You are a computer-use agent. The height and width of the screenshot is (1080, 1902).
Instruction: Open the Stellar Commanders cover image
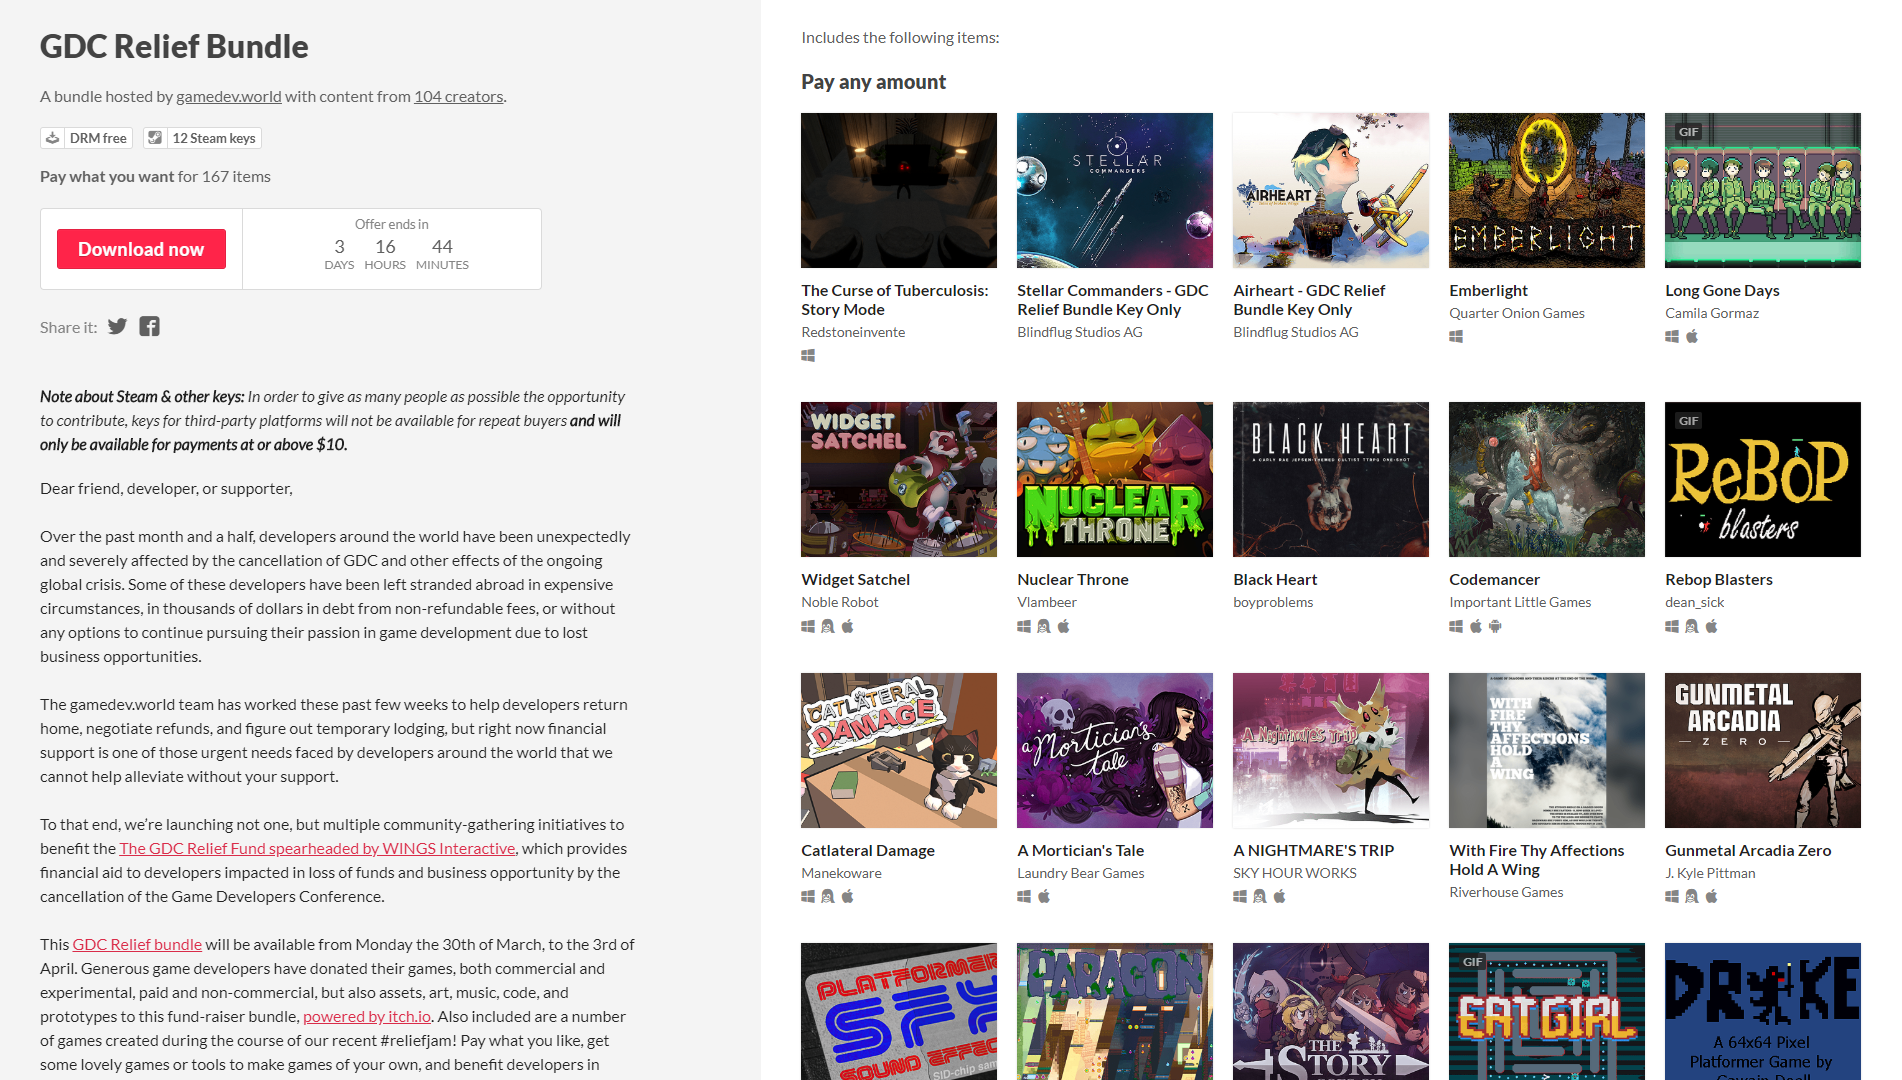(1115, 190)
